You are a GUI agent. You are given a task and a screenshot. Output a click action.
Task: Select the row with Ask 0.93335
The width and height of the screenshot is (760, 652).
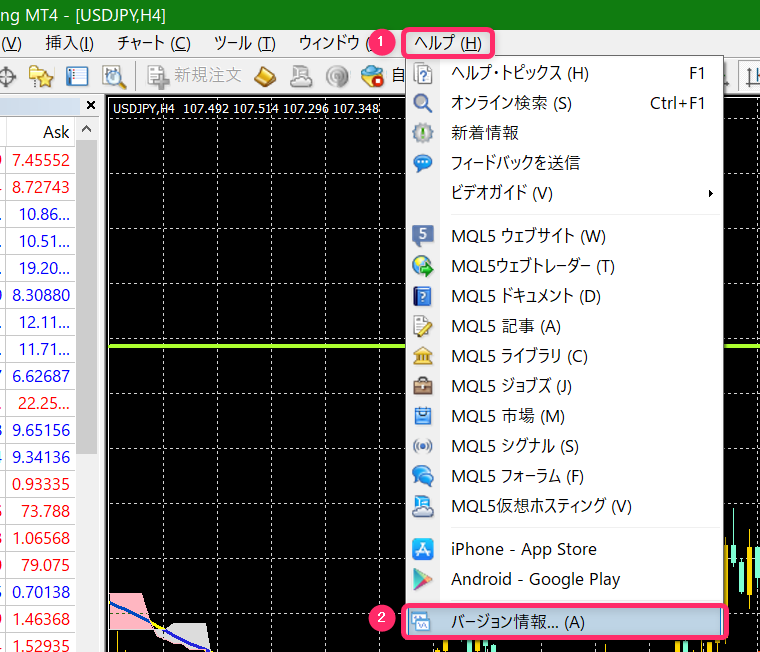[x=37, y=484]
